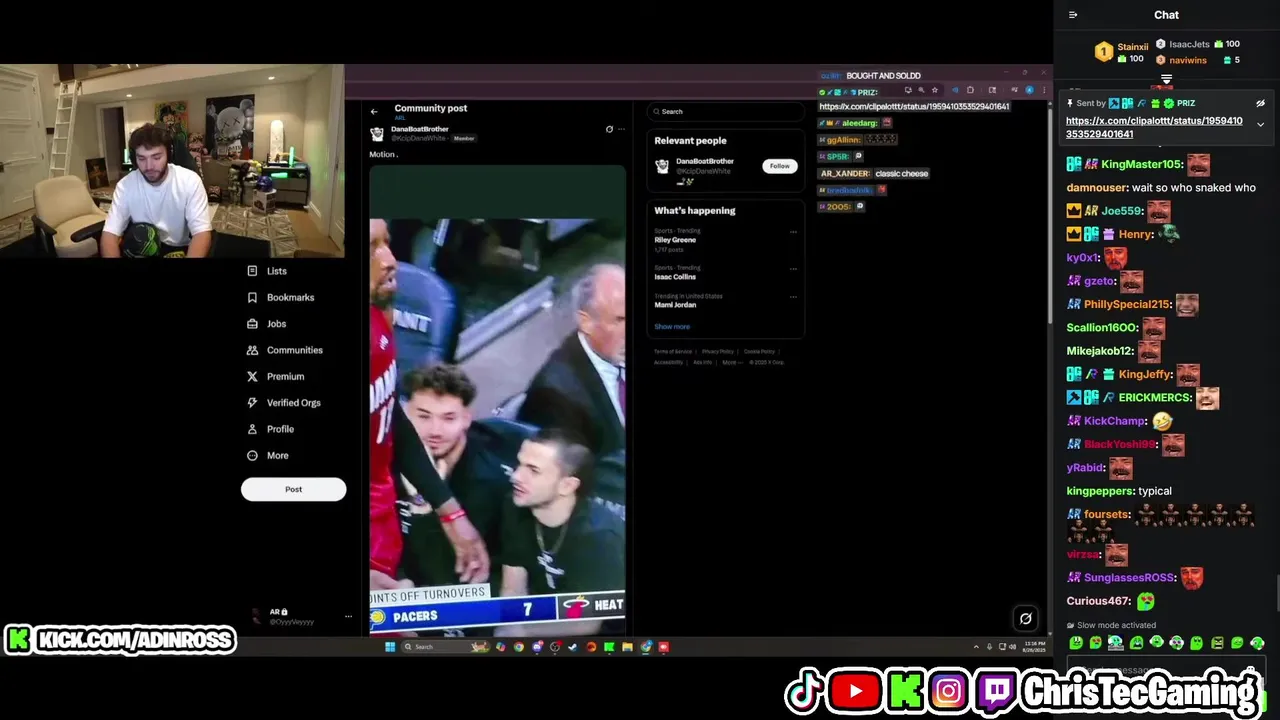Open taskbar clock and date

(1035, 647)
